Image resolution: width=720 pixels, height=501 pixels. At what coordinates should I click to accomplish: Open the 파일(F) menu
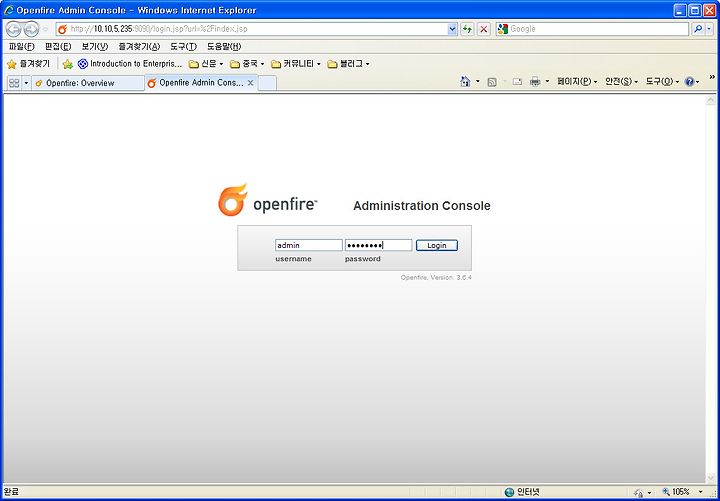(22, 46)
